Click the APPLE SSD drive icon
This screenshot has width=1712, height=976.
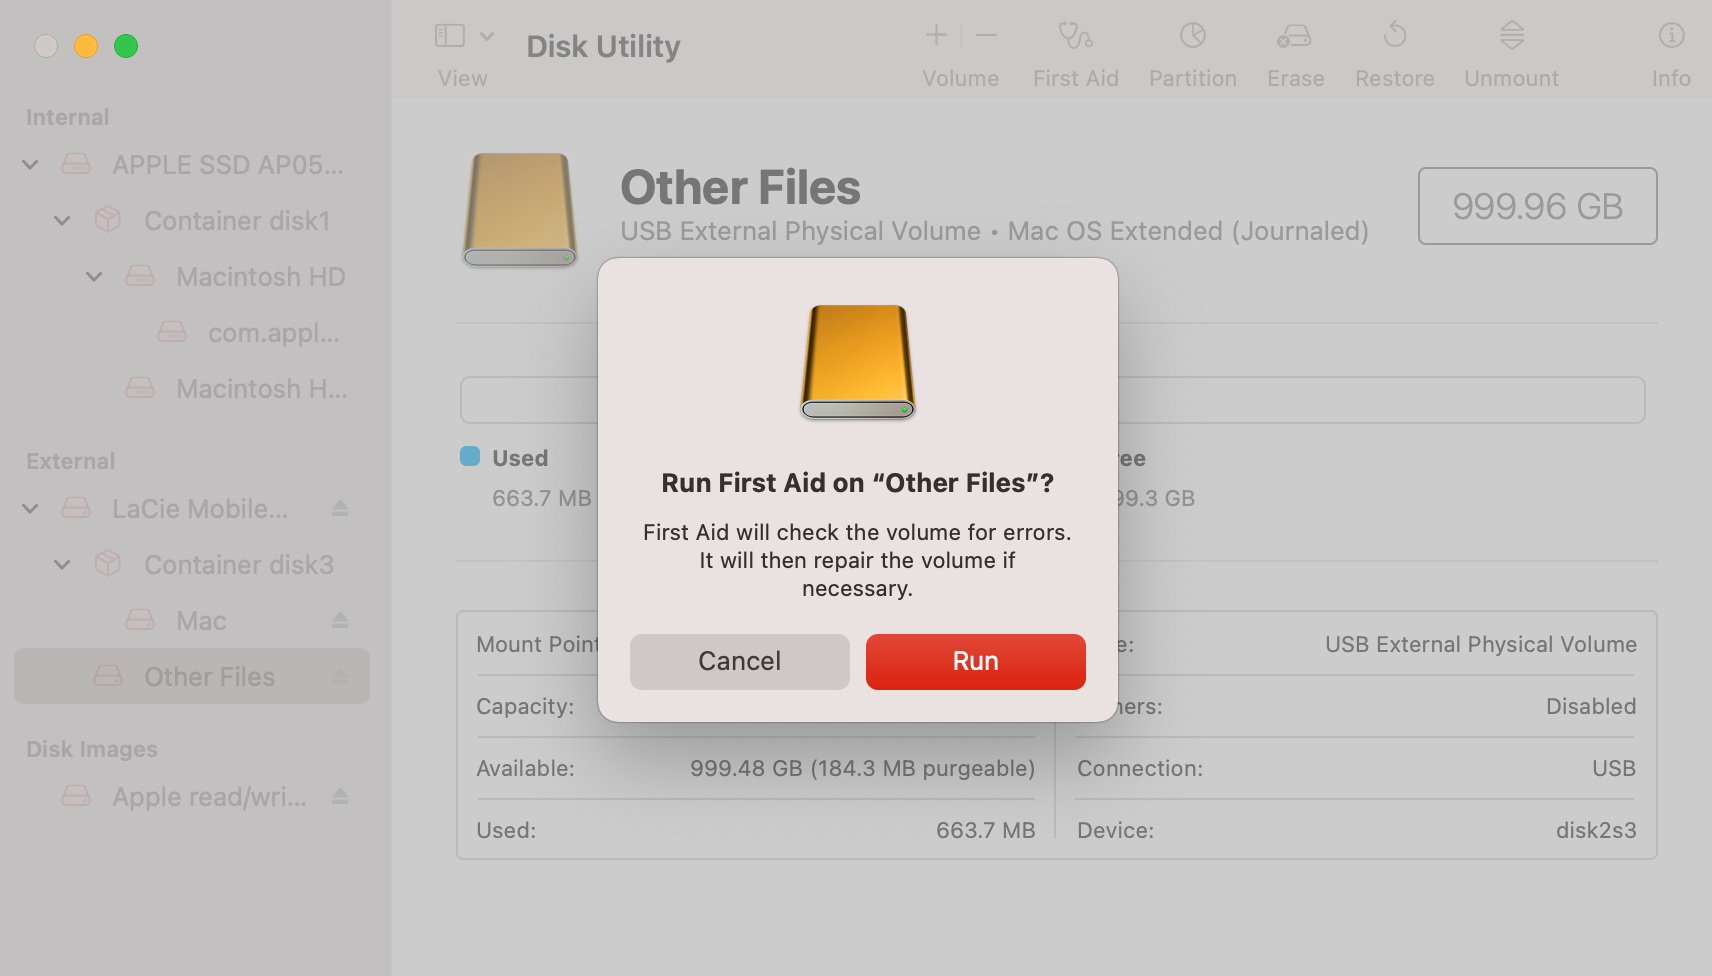76,164
